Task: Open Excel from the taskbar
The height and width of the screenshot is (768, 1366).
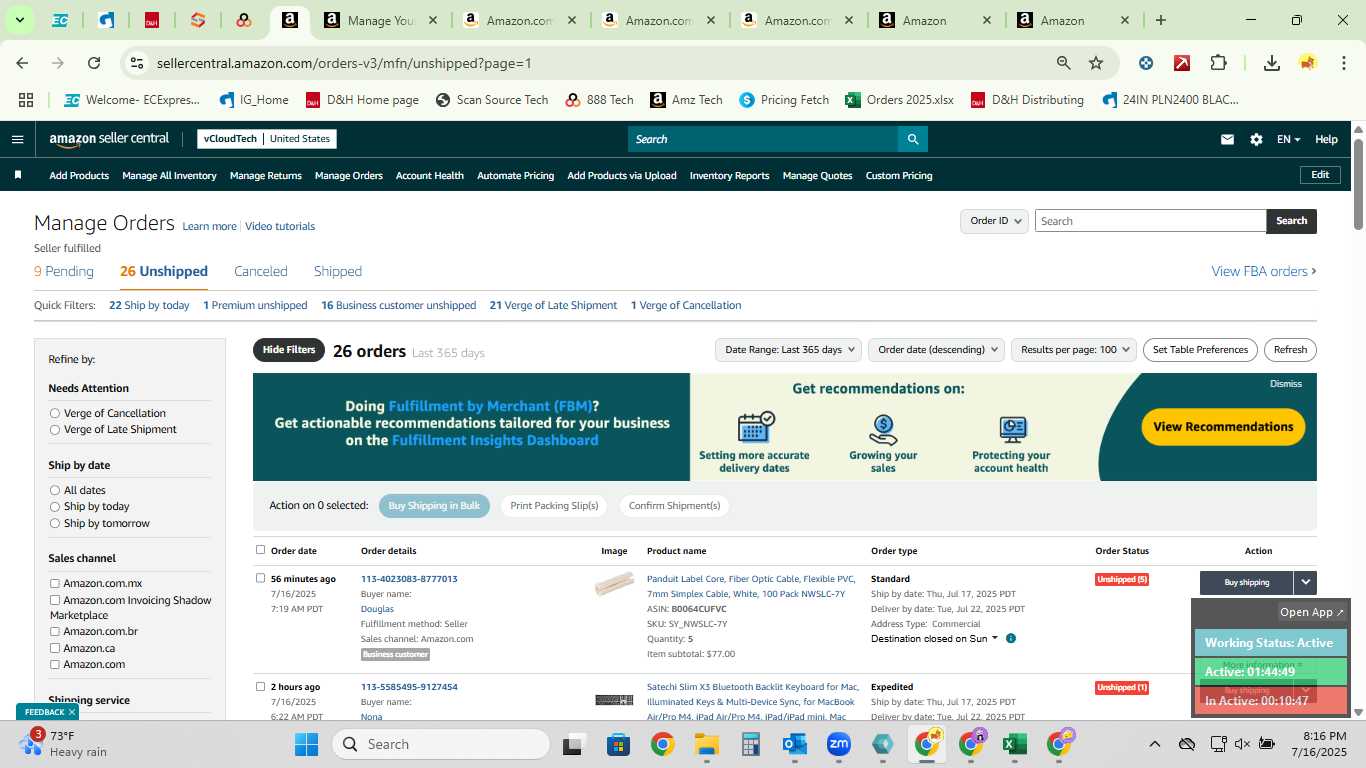Action: pyautogui.click(x=1014, y=744)
